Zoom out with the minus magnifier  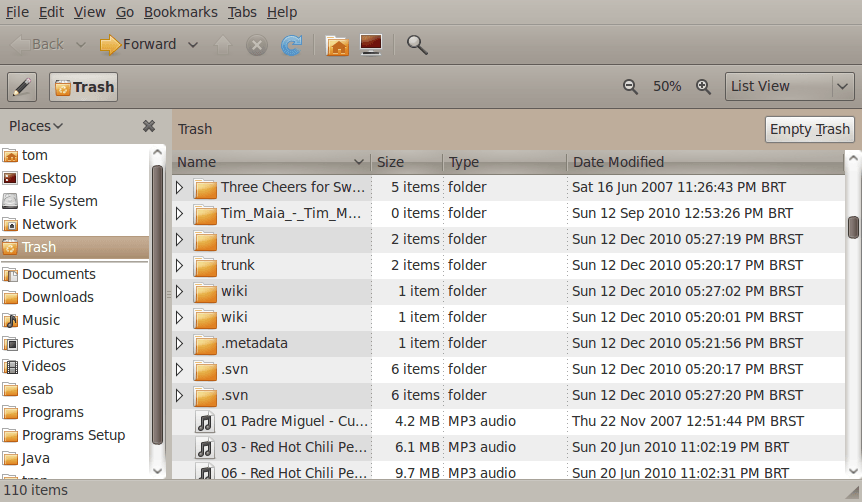pos(630,86)
